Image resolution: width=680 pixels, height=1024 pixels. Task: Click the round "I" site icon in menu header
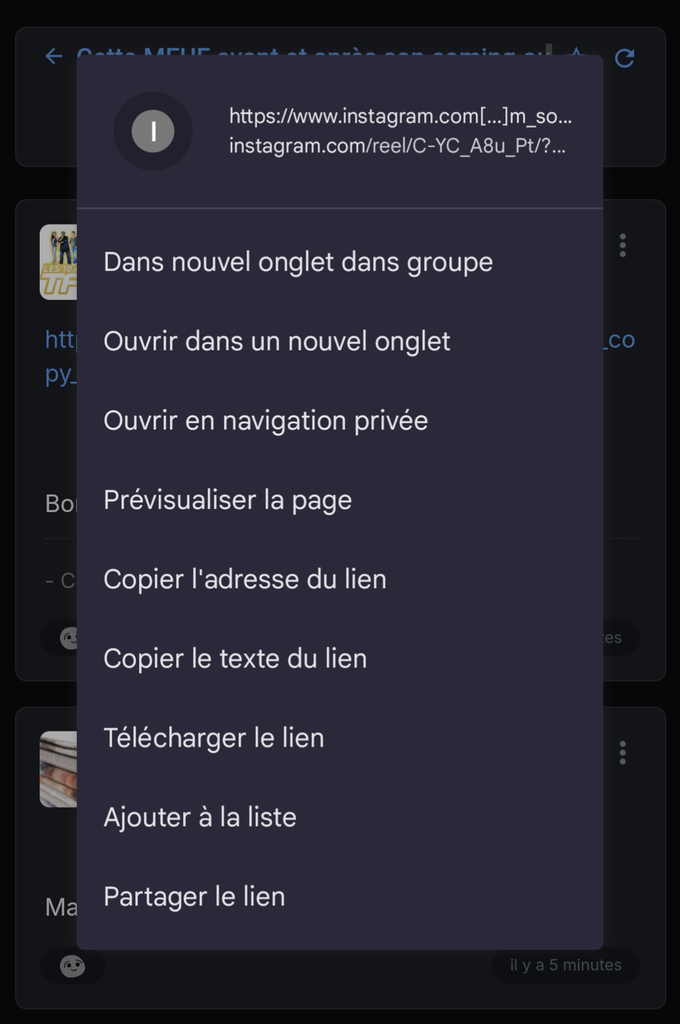click(153, 131)
